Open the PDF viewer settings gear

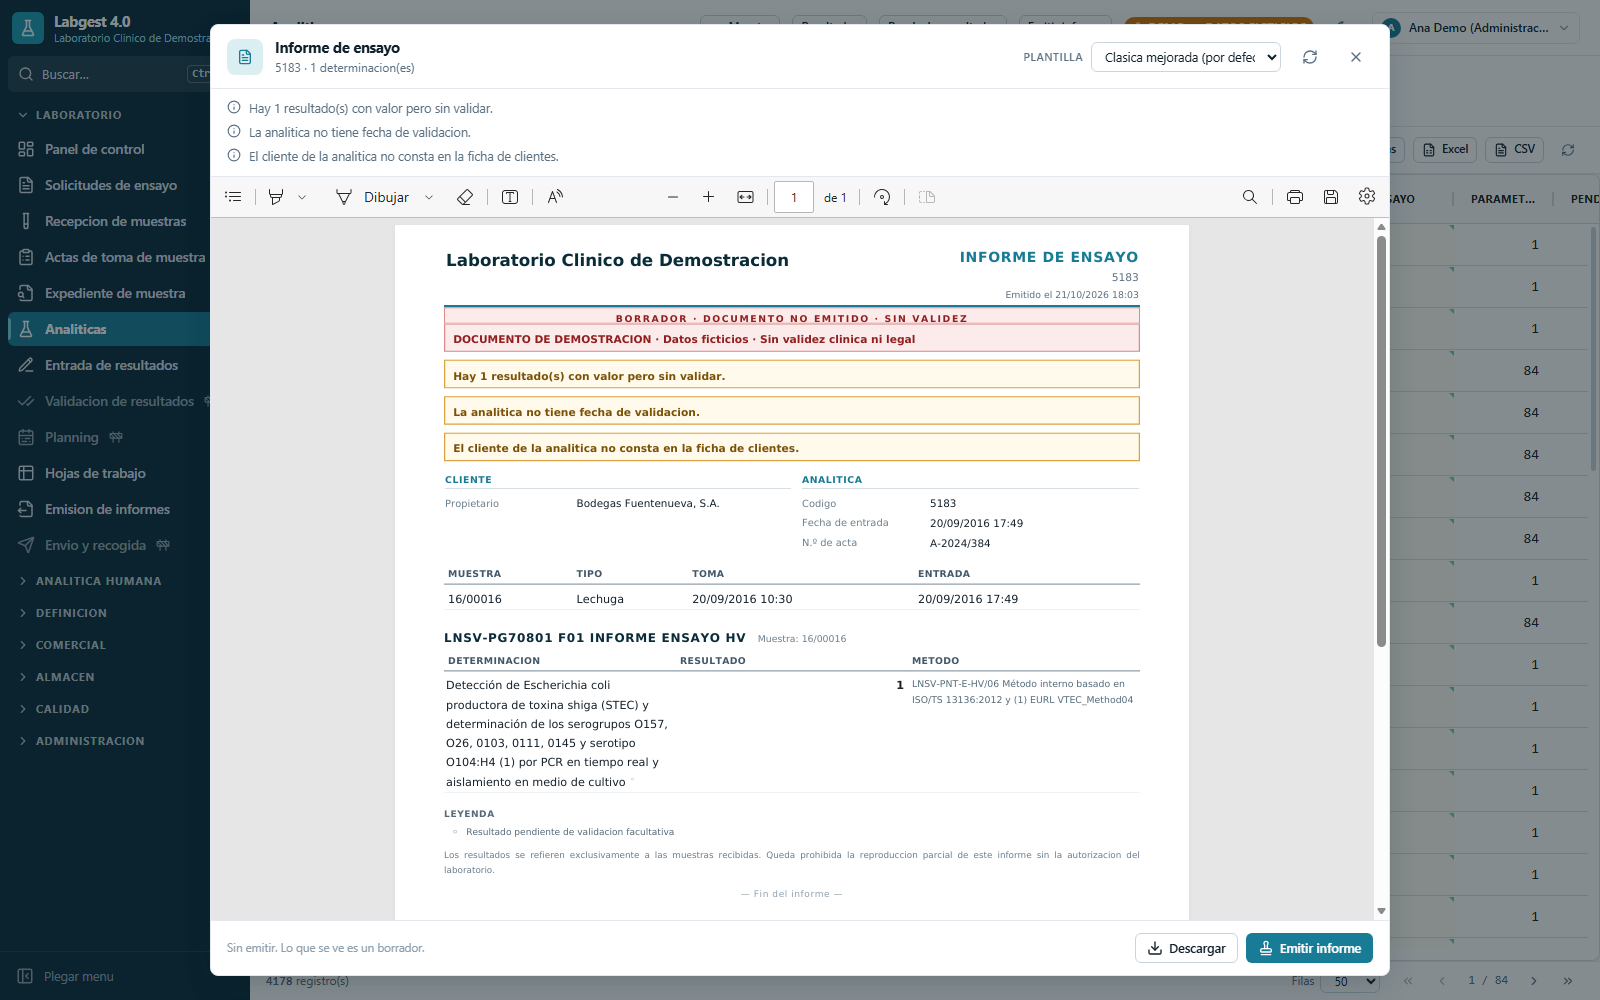tap(1367, 197)
